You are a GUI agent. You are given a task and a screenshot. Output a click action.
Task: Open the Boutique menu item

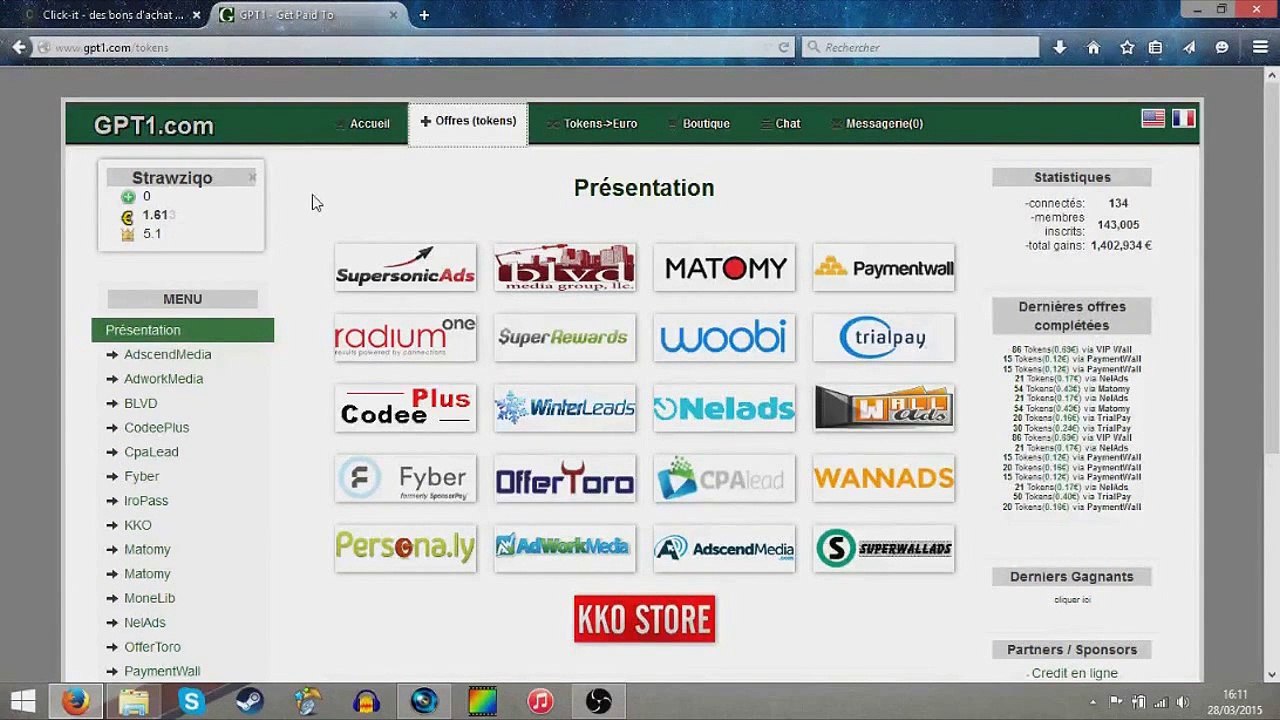699,124
